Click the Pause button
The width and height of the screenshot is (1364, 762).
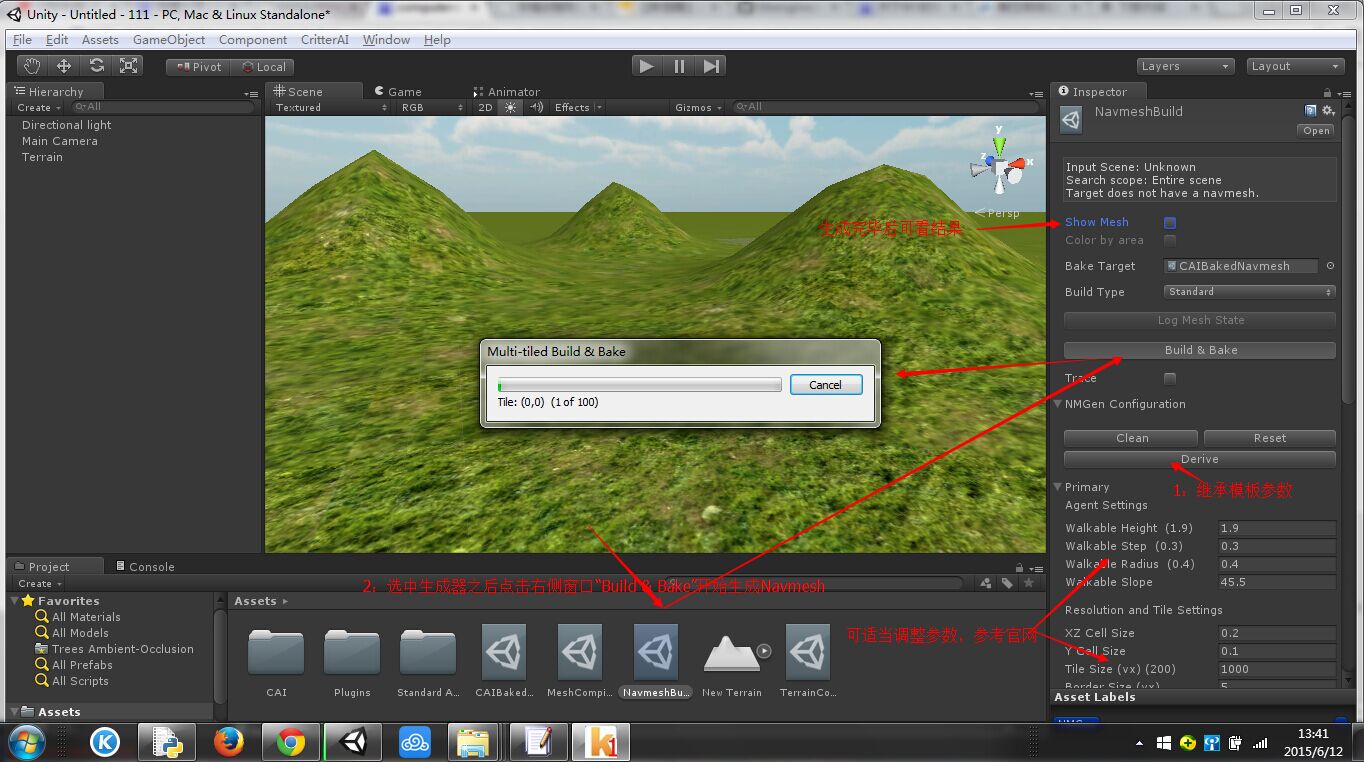[679, 66]
